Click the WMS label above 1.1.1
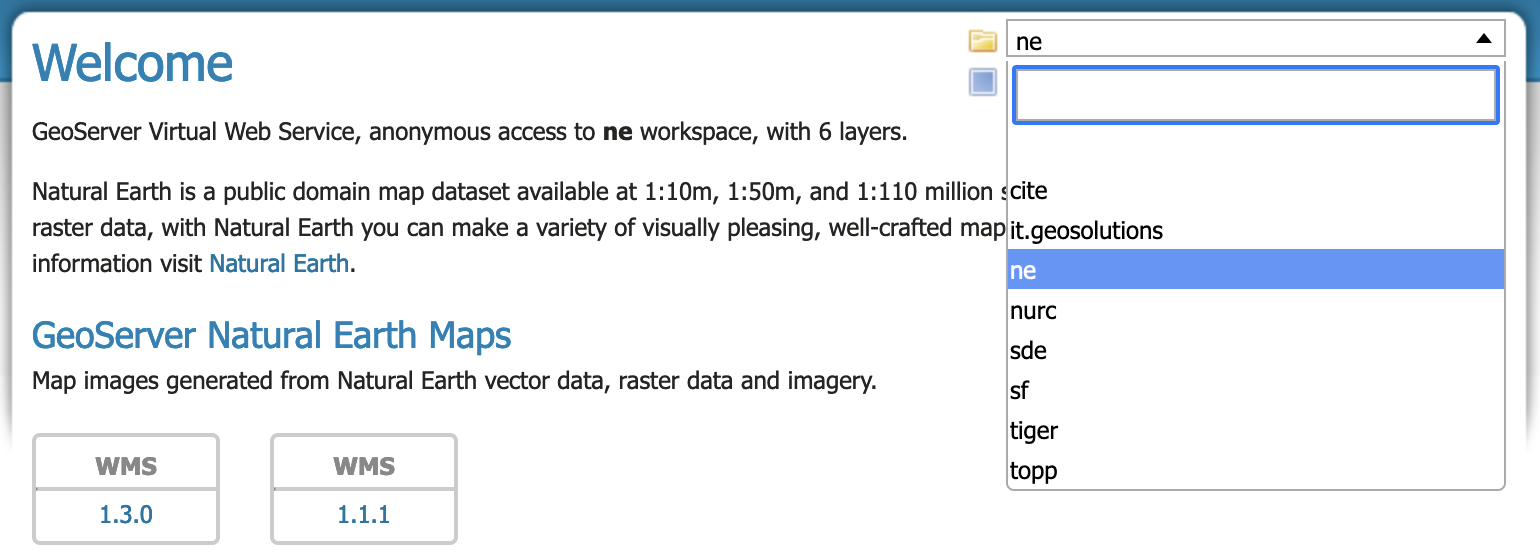The width and height of the screenshot is (1540, 560). coord(364,465)
